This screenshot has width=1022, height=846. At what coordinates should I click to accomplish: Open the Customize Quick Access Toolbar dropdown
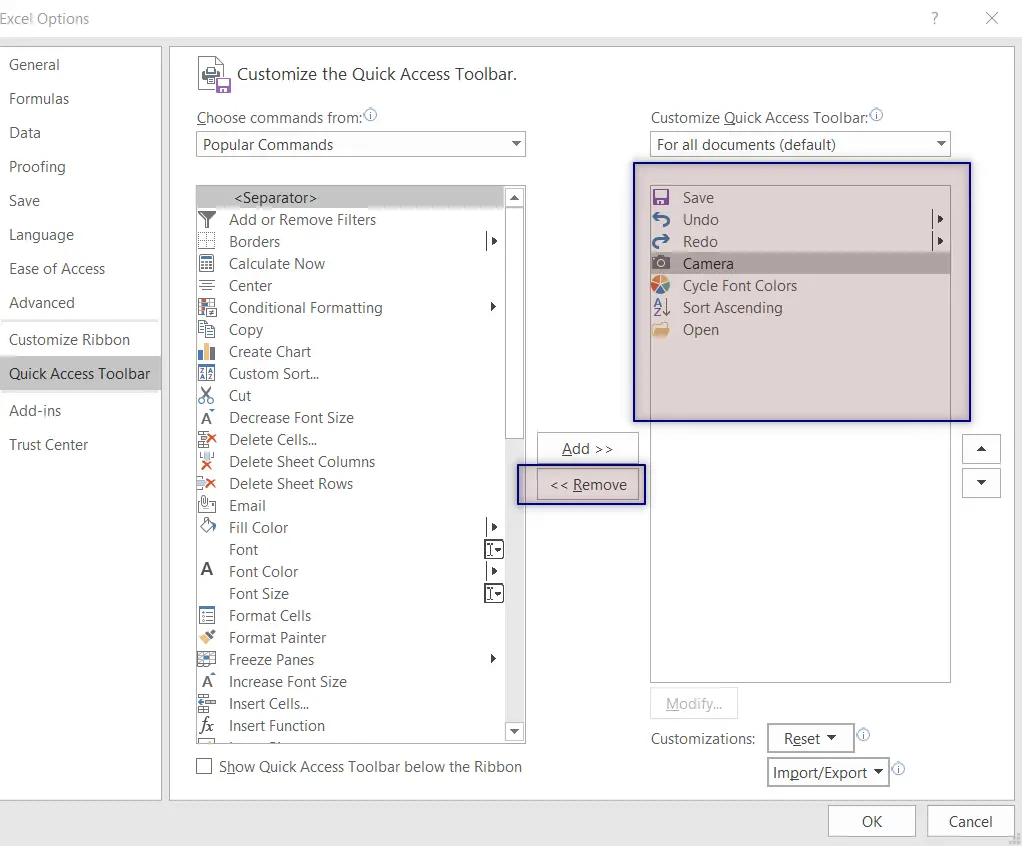click(x=800, y=144)
